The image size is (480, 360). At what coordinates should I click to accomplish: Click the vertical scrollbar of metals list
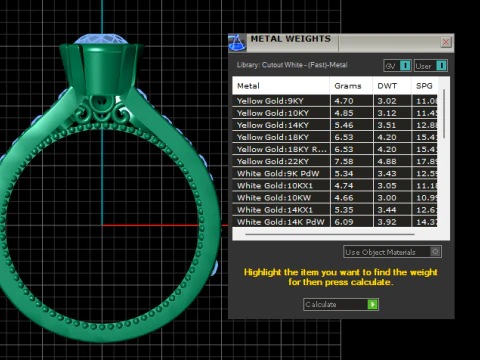point(444,114)
